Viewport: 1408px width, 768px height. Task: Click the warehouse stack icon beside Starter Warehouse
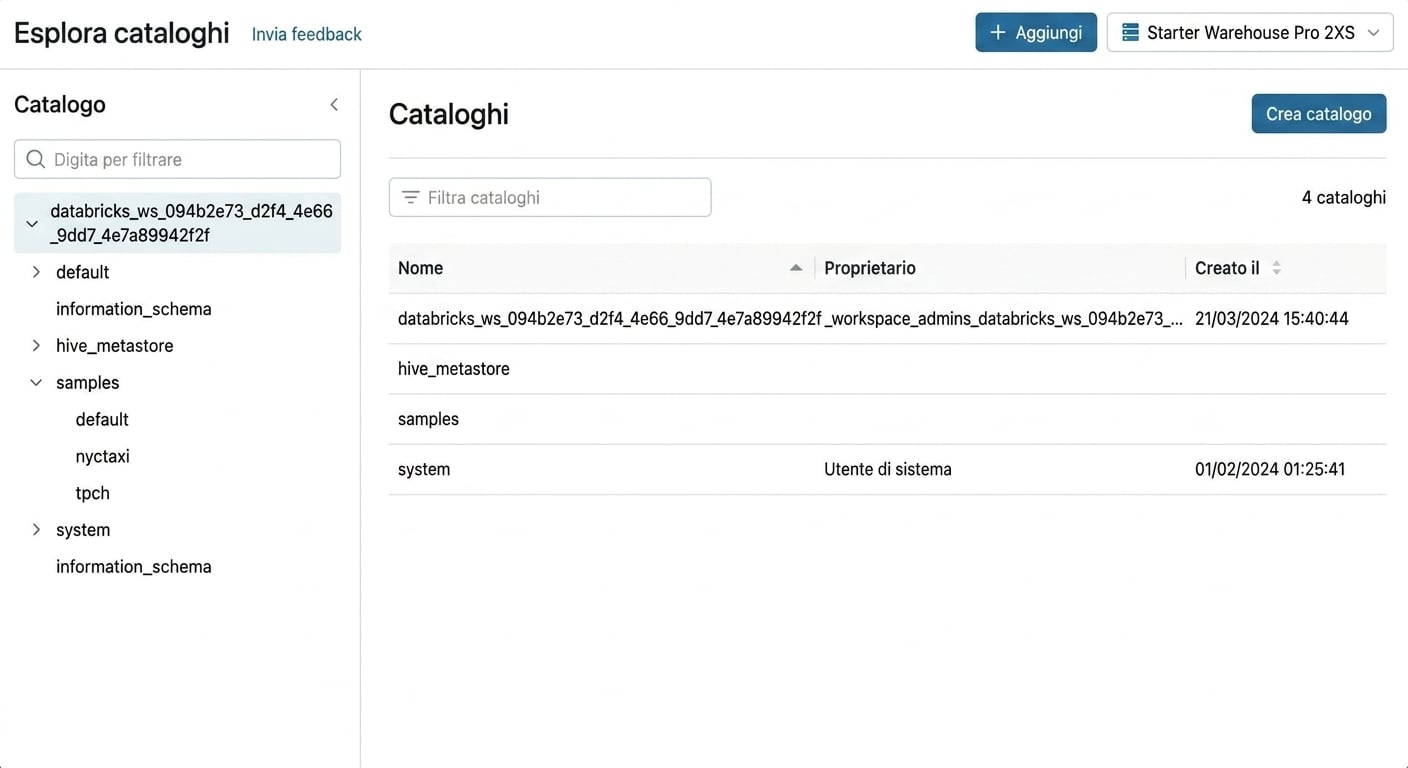click(x=1130, y=33)
